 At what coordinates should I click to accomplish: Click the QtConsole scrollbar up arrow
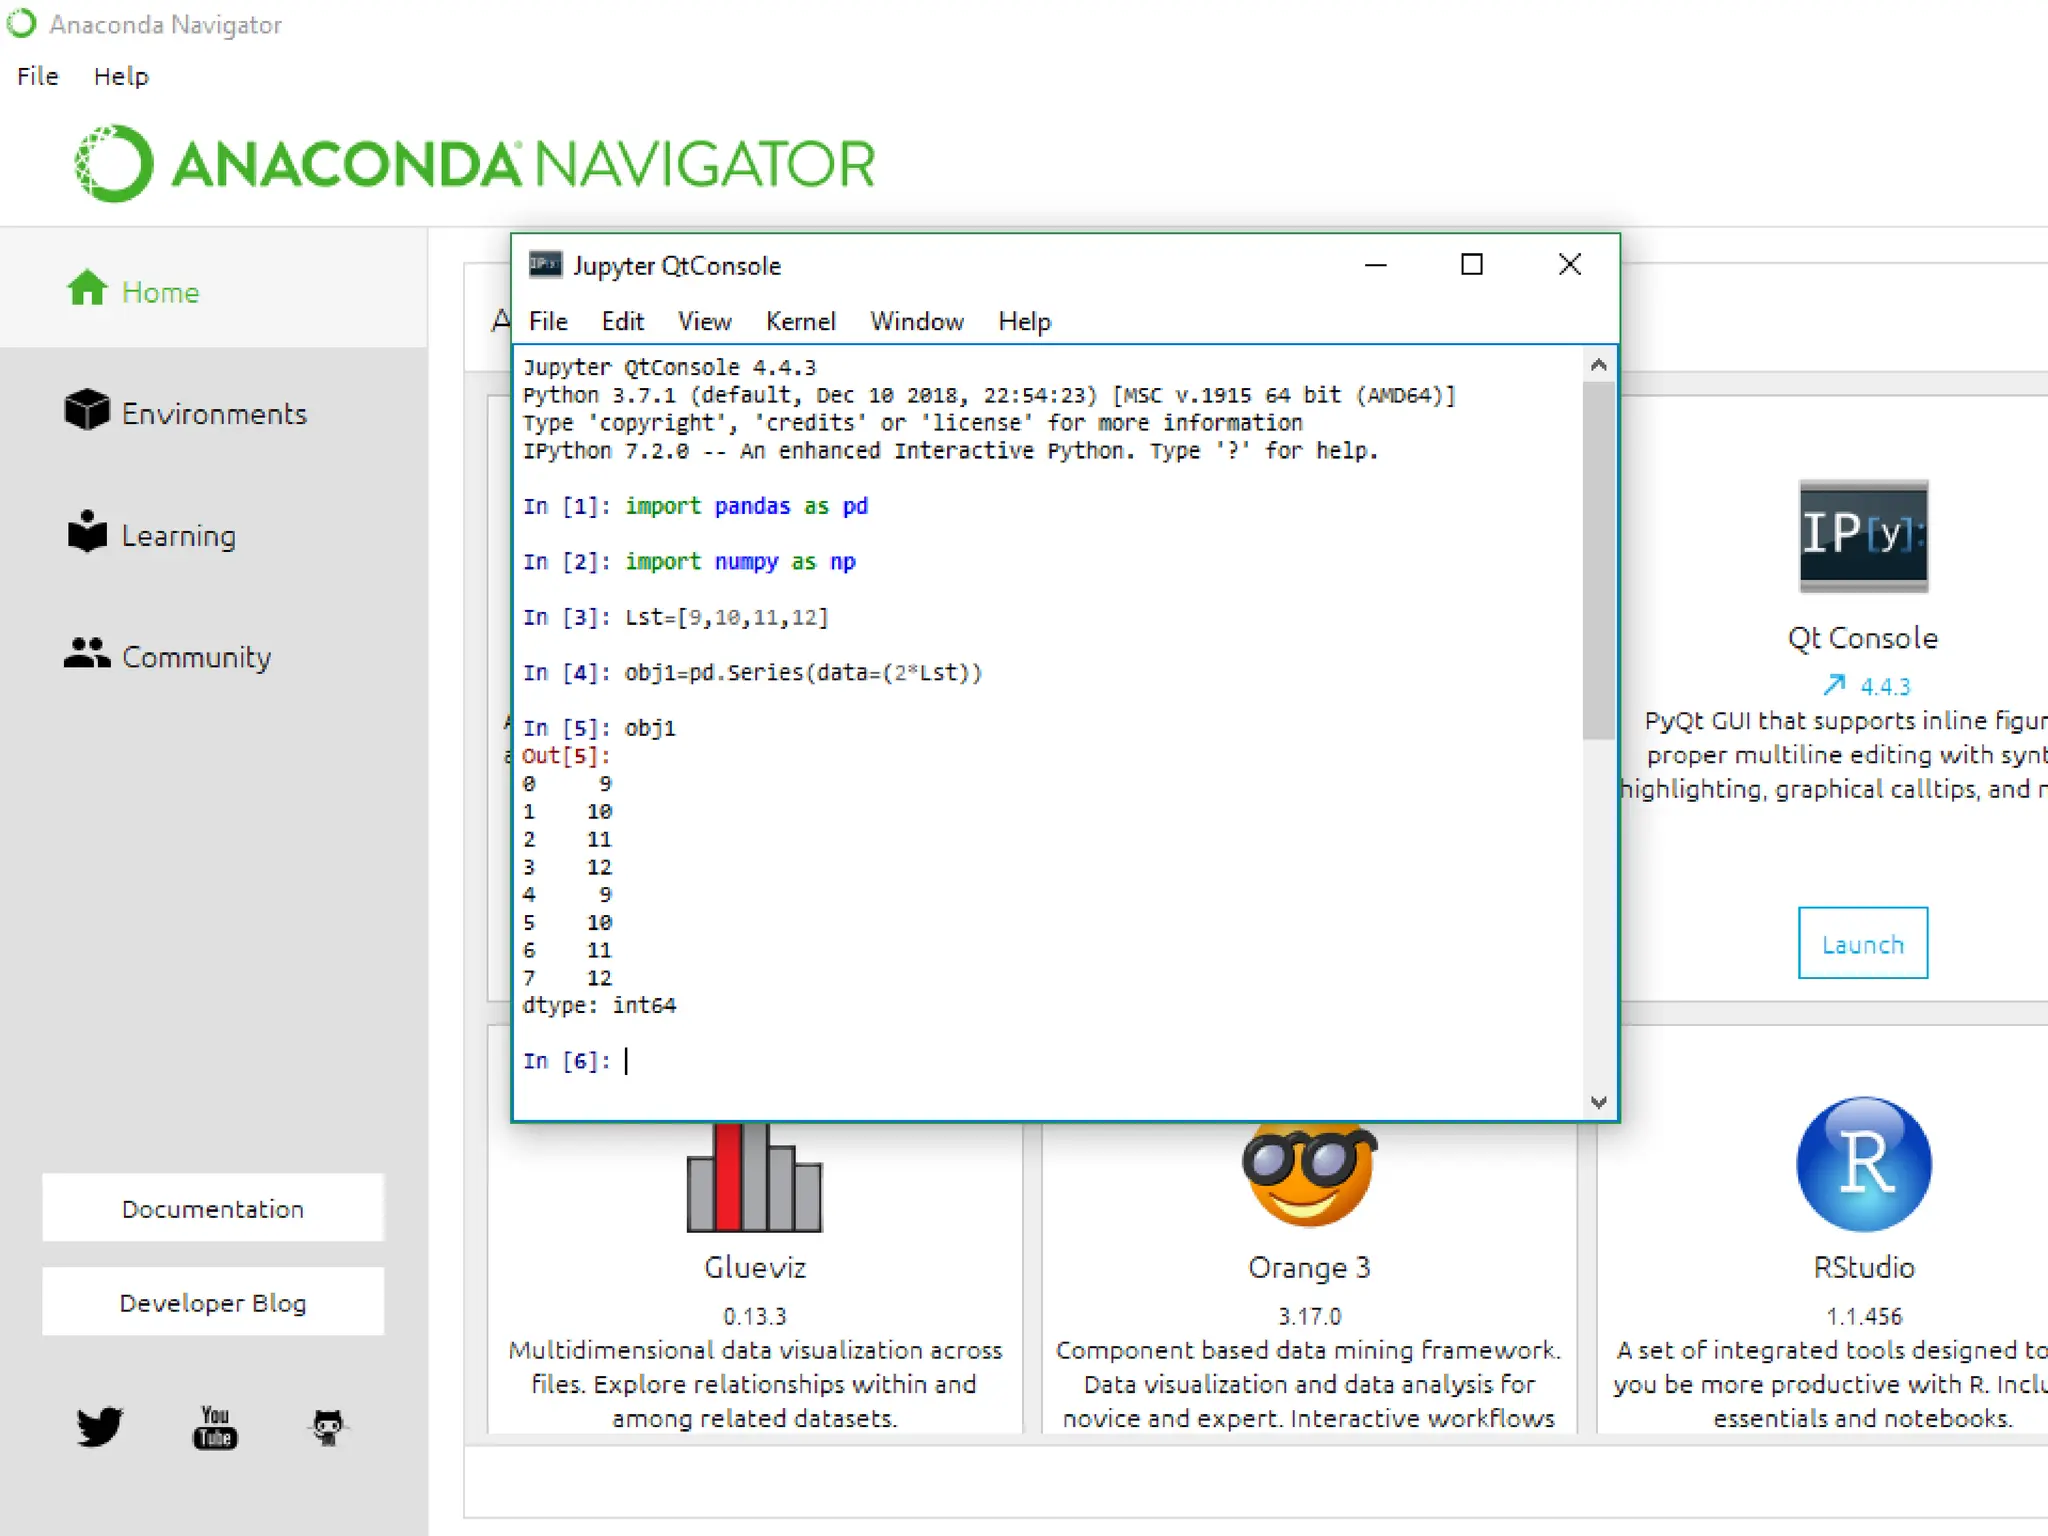pos(1598,365)
